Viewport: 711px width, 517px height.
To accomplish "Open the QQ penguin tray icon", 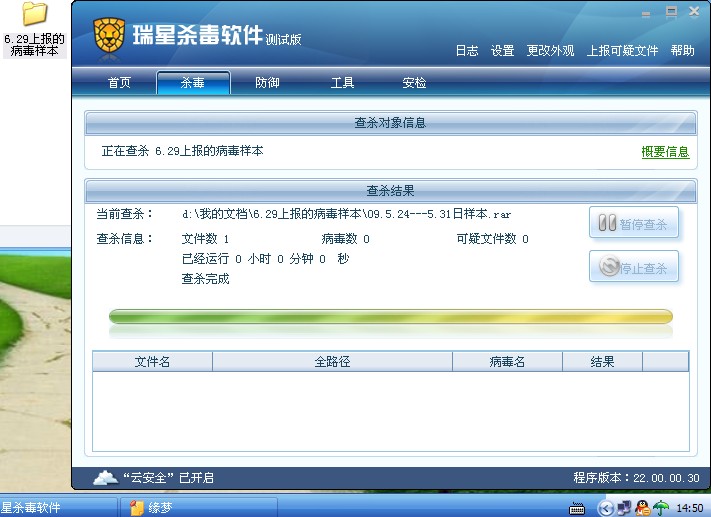I will point(642,508).
